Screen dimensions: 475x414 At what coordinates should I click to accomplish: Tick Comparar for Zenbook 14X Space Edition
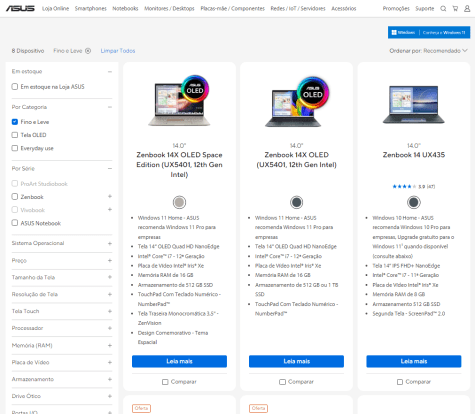tap(165, 382)
